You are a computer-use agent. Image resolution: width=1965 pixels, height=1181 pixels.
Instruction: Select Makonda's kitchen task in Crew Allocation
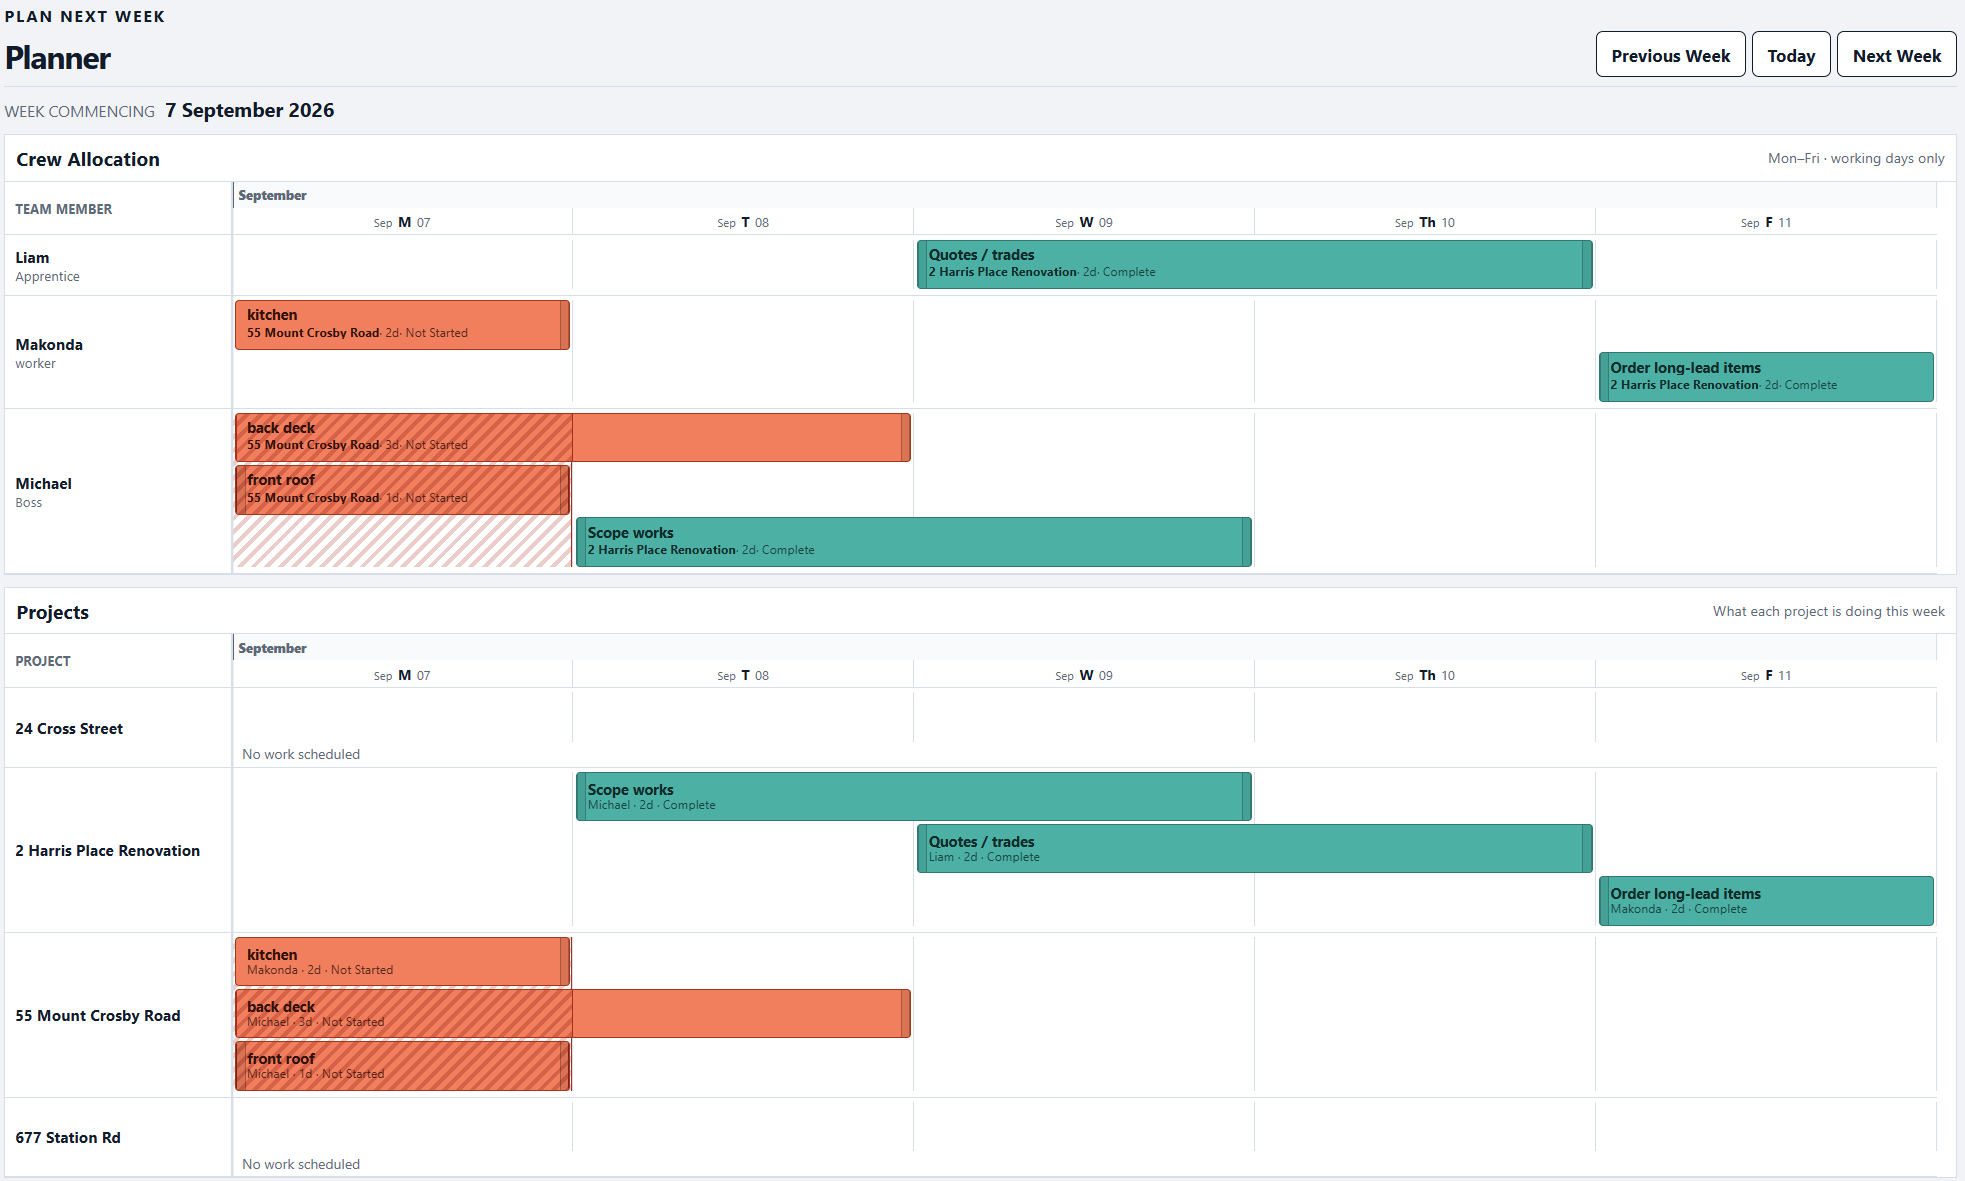[x=402, y=325]
